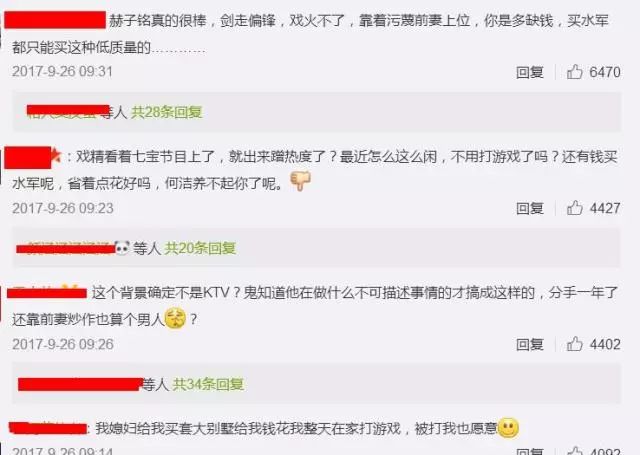This screenshot has height=455, width=640.
Task: Expand 共20条回复 reply thread
Action: coord(200,248)
